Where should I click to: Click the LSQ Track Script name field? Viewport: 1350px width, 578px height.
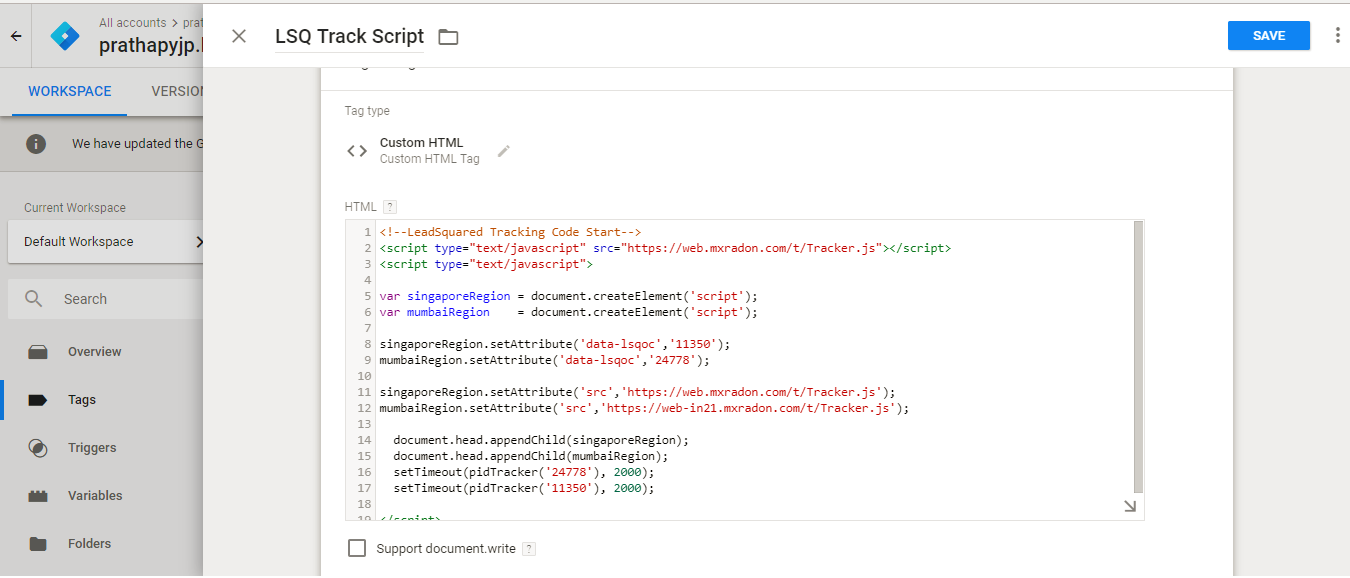349,37
